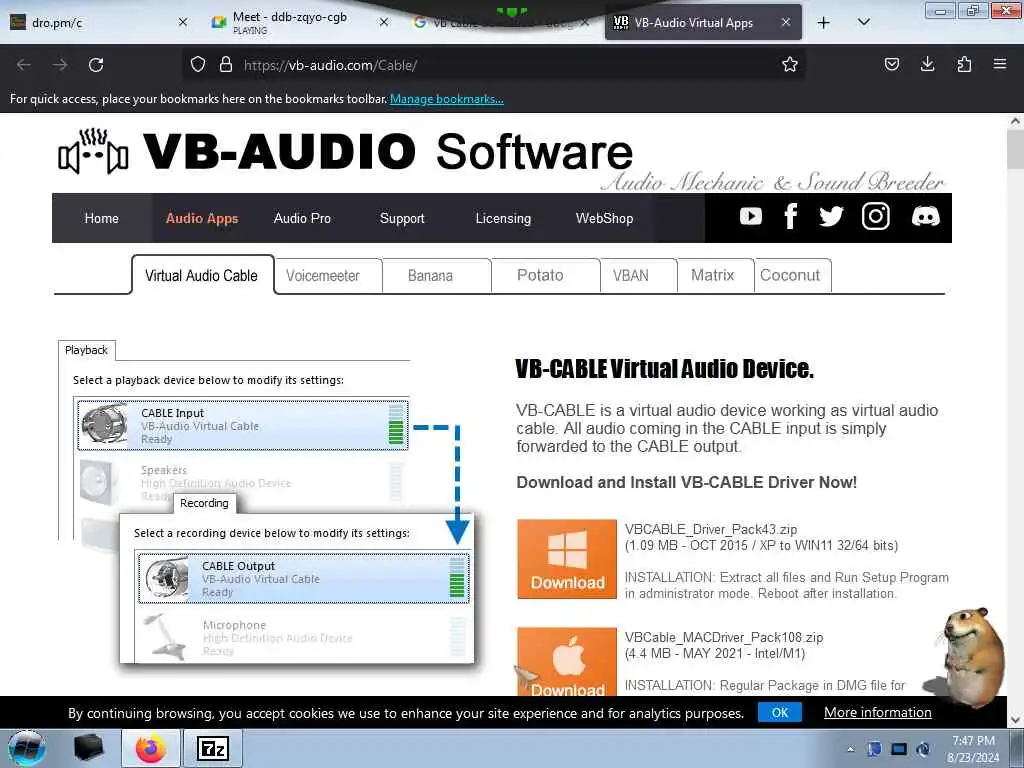This screenshot has height=768, width=1024.
Task: Open the Firefox taskbar icon
Action: (151, 748)
